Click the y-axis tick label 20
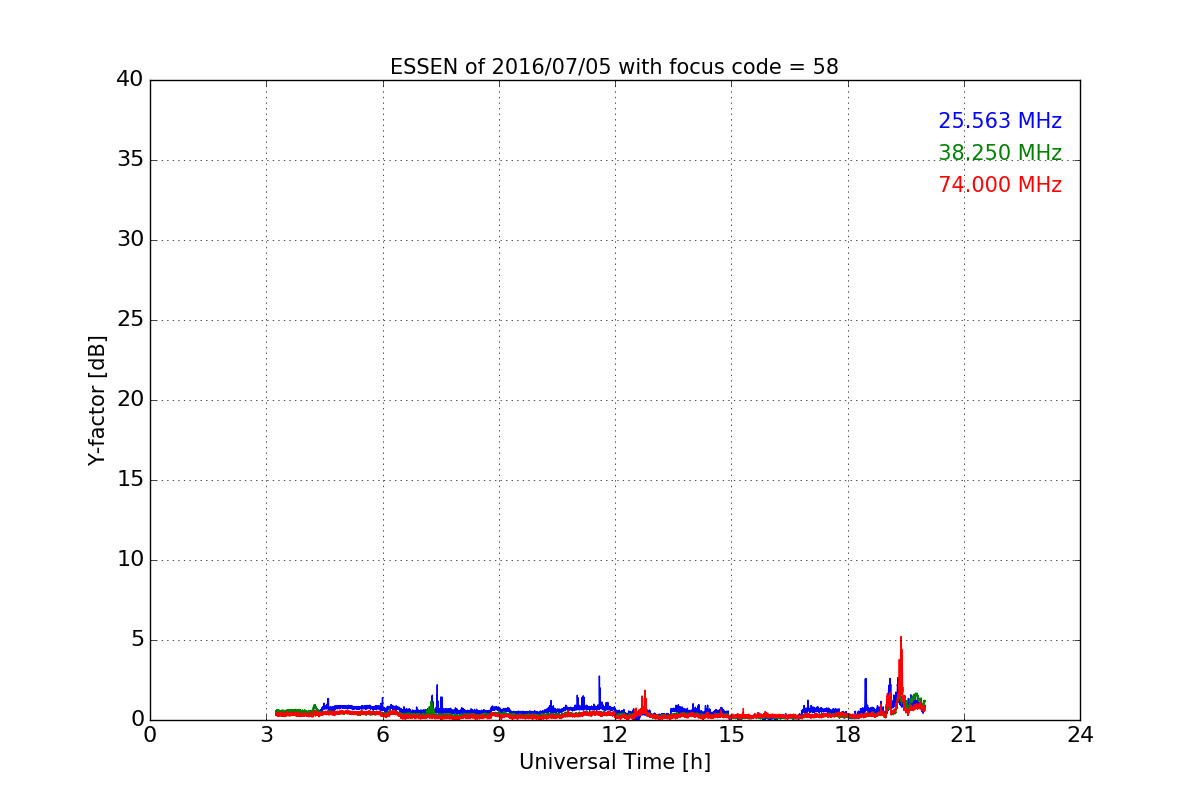The image size is (1200, 800). click(130, 400)
